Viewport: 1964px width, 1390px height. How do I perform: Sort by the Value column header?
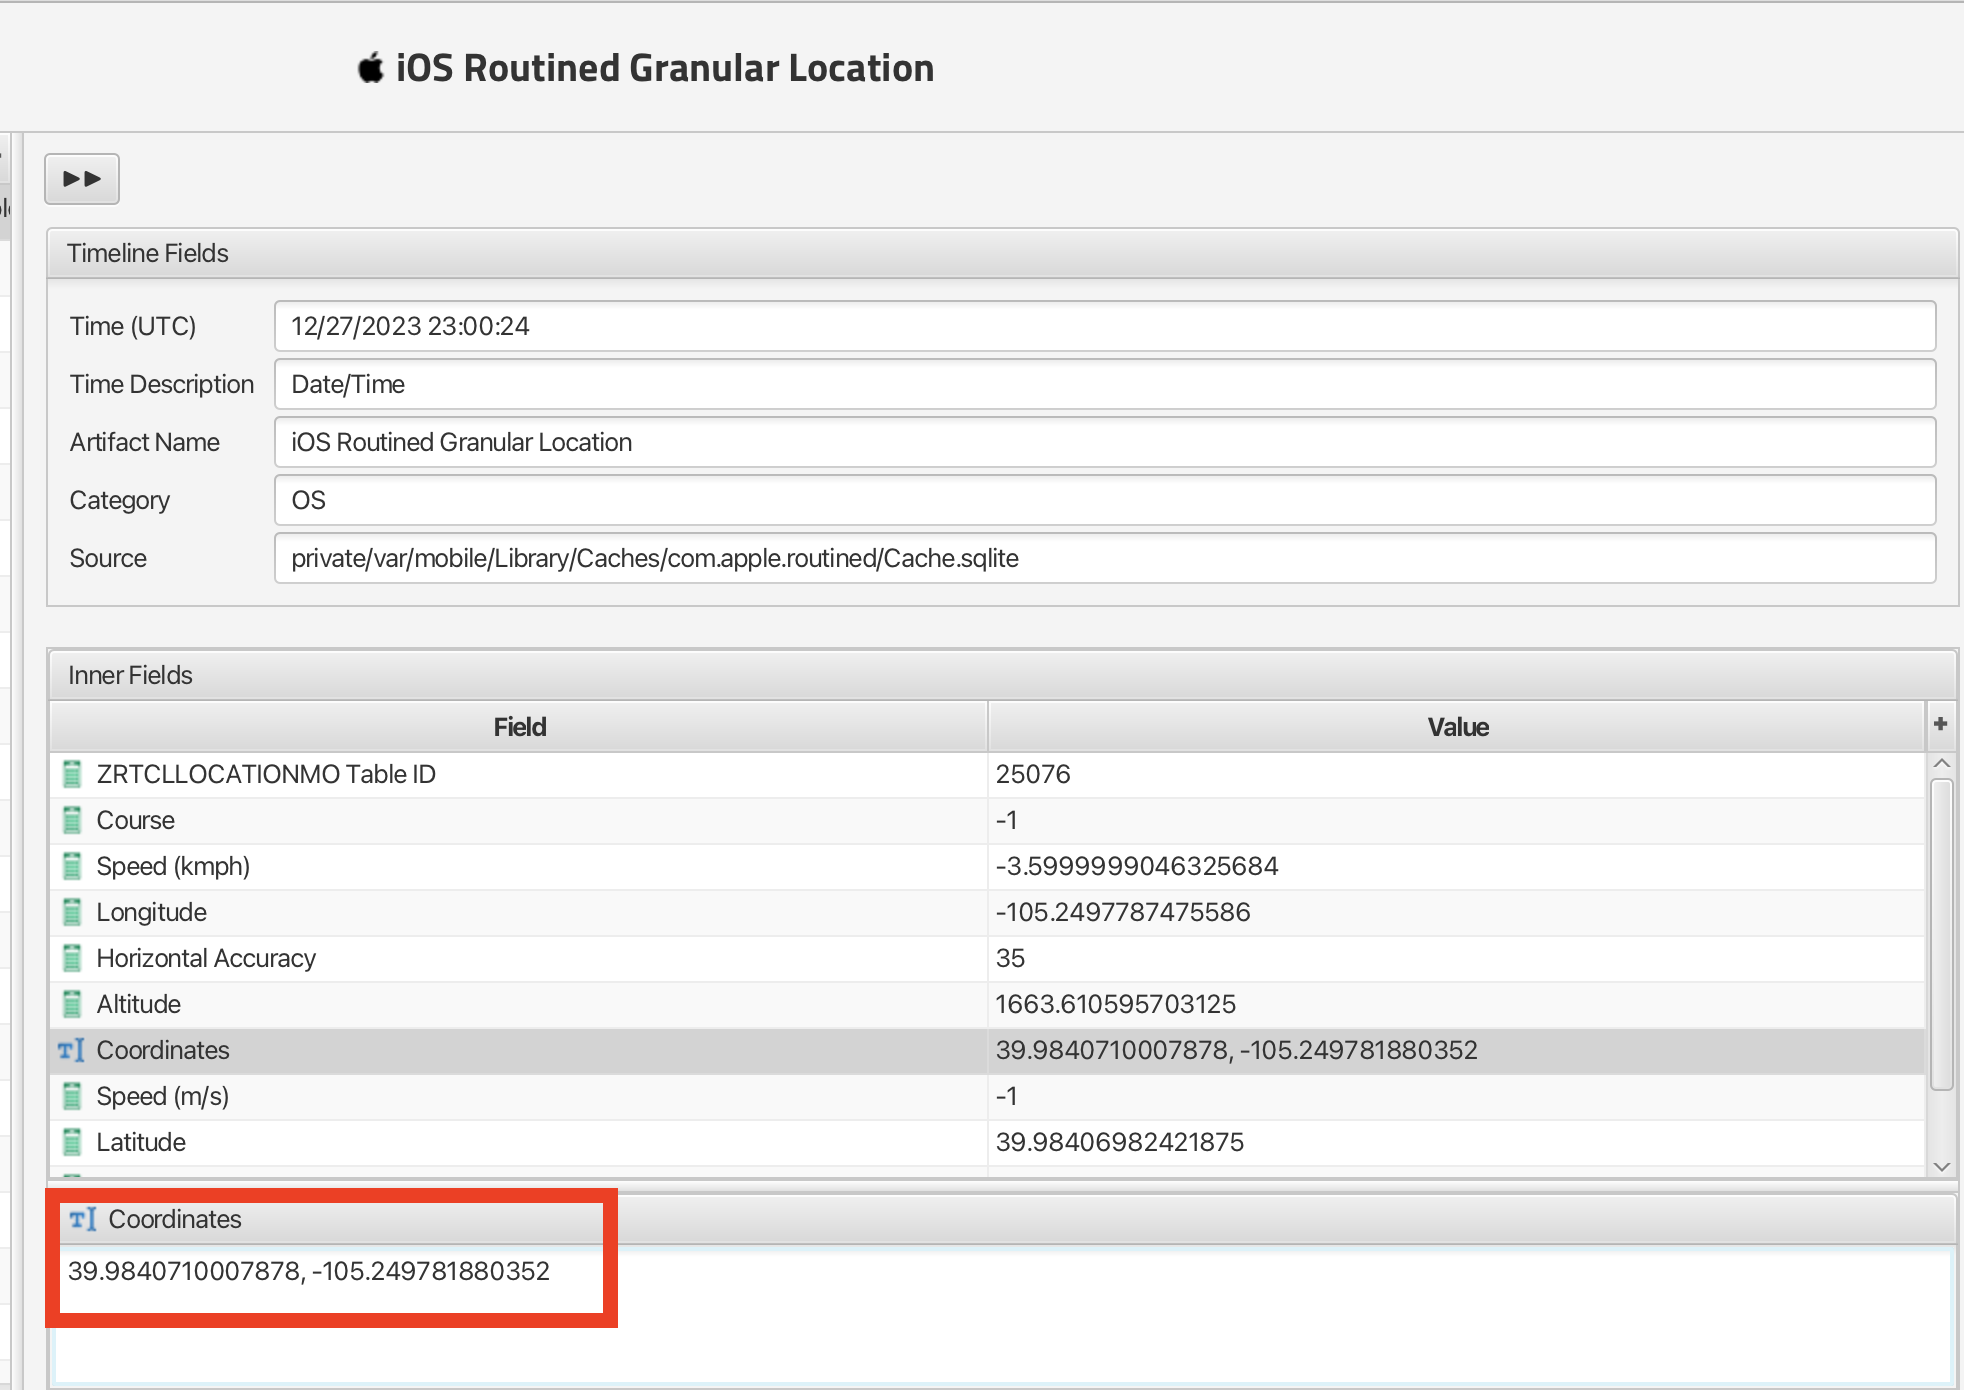[x=1457, y=727]
